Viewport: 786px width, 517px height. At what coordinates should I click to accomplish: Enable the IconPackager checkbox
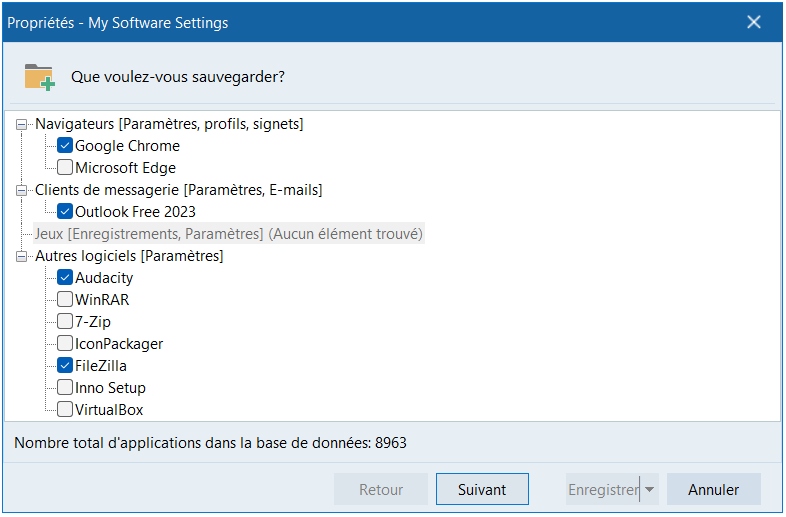coord(65,344)
